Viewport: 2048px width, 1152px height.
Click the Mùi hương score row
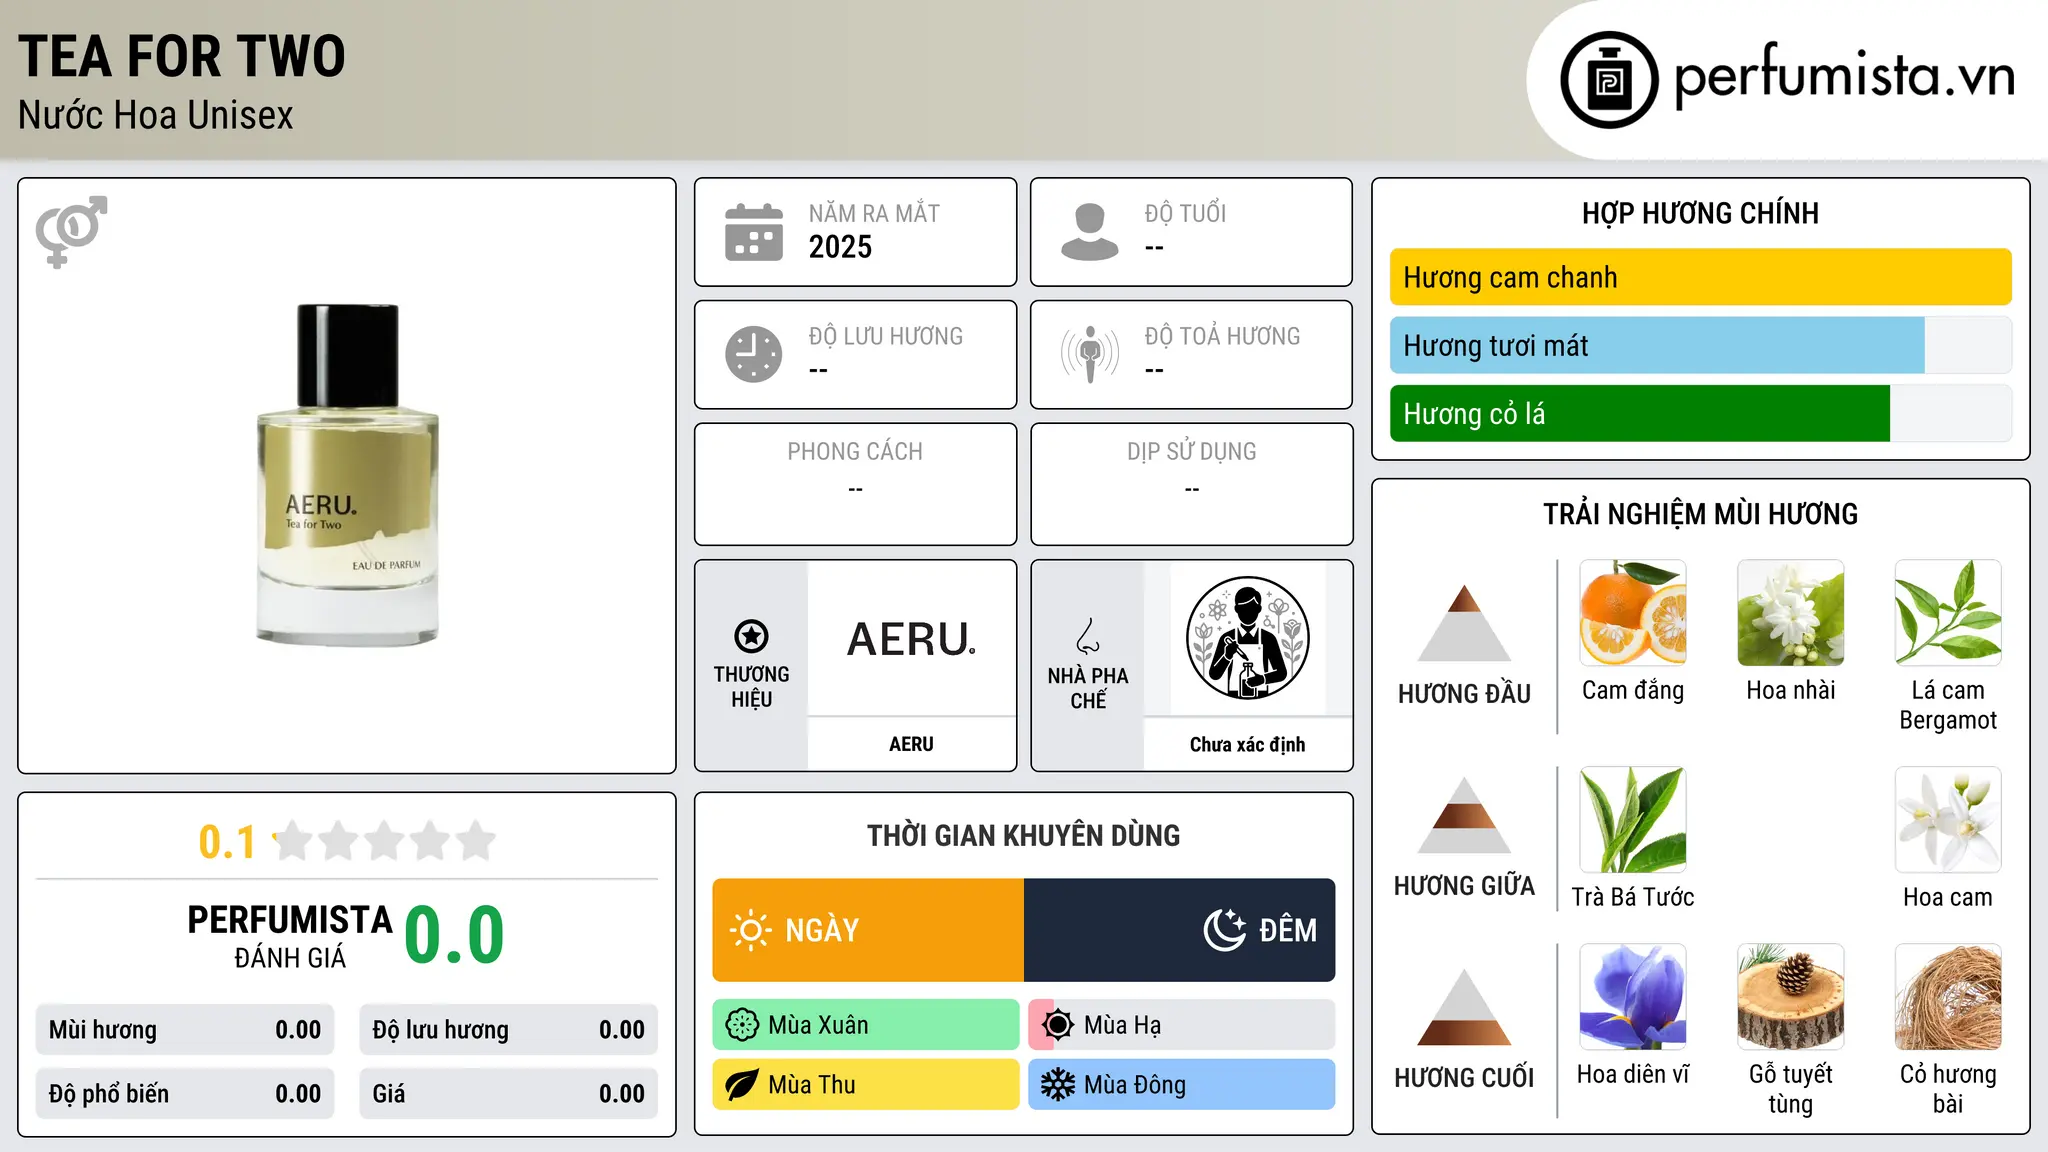click(185, 1030)
